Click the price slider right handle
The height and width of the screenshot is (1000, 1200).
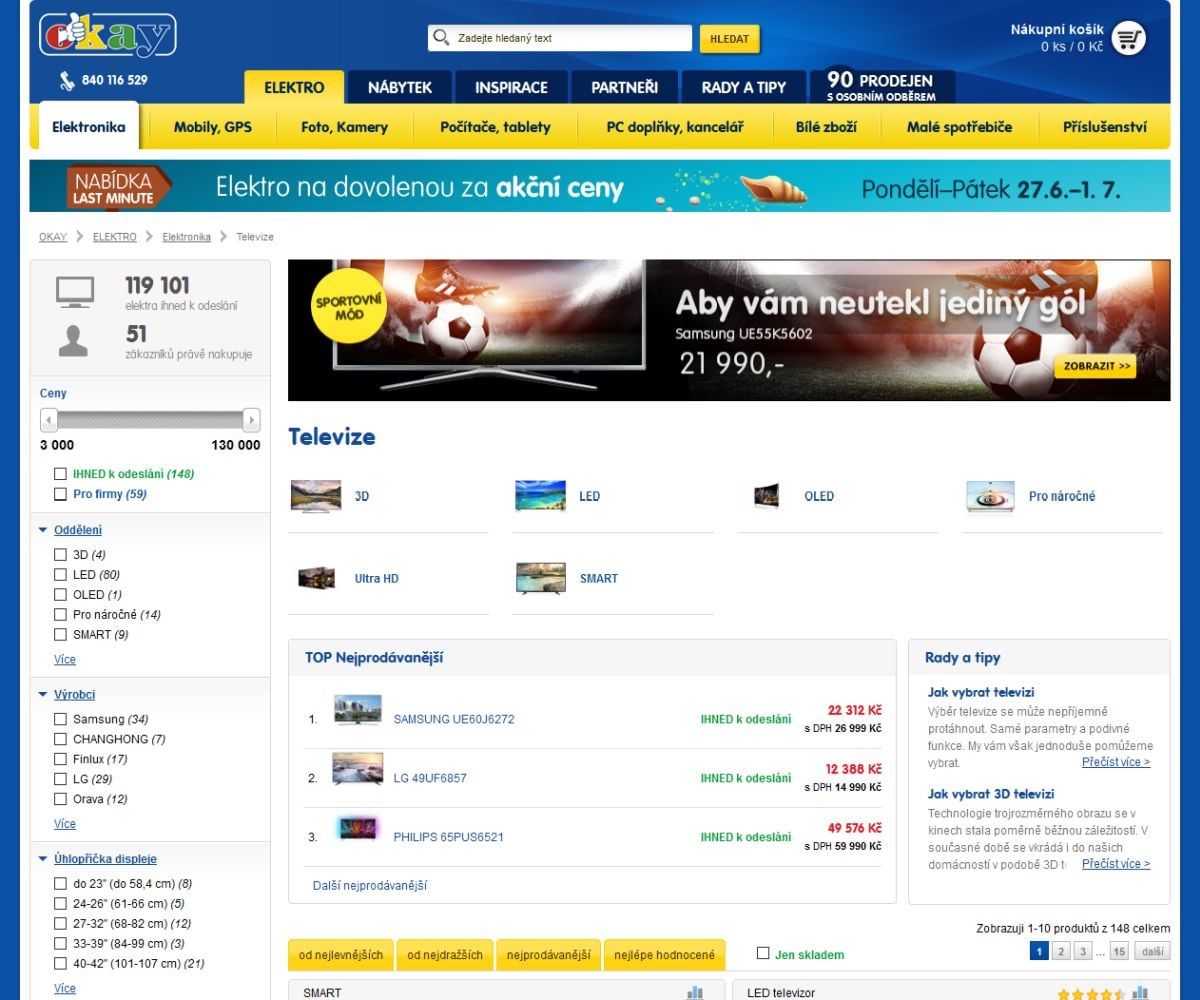click(x=251, y=420)
